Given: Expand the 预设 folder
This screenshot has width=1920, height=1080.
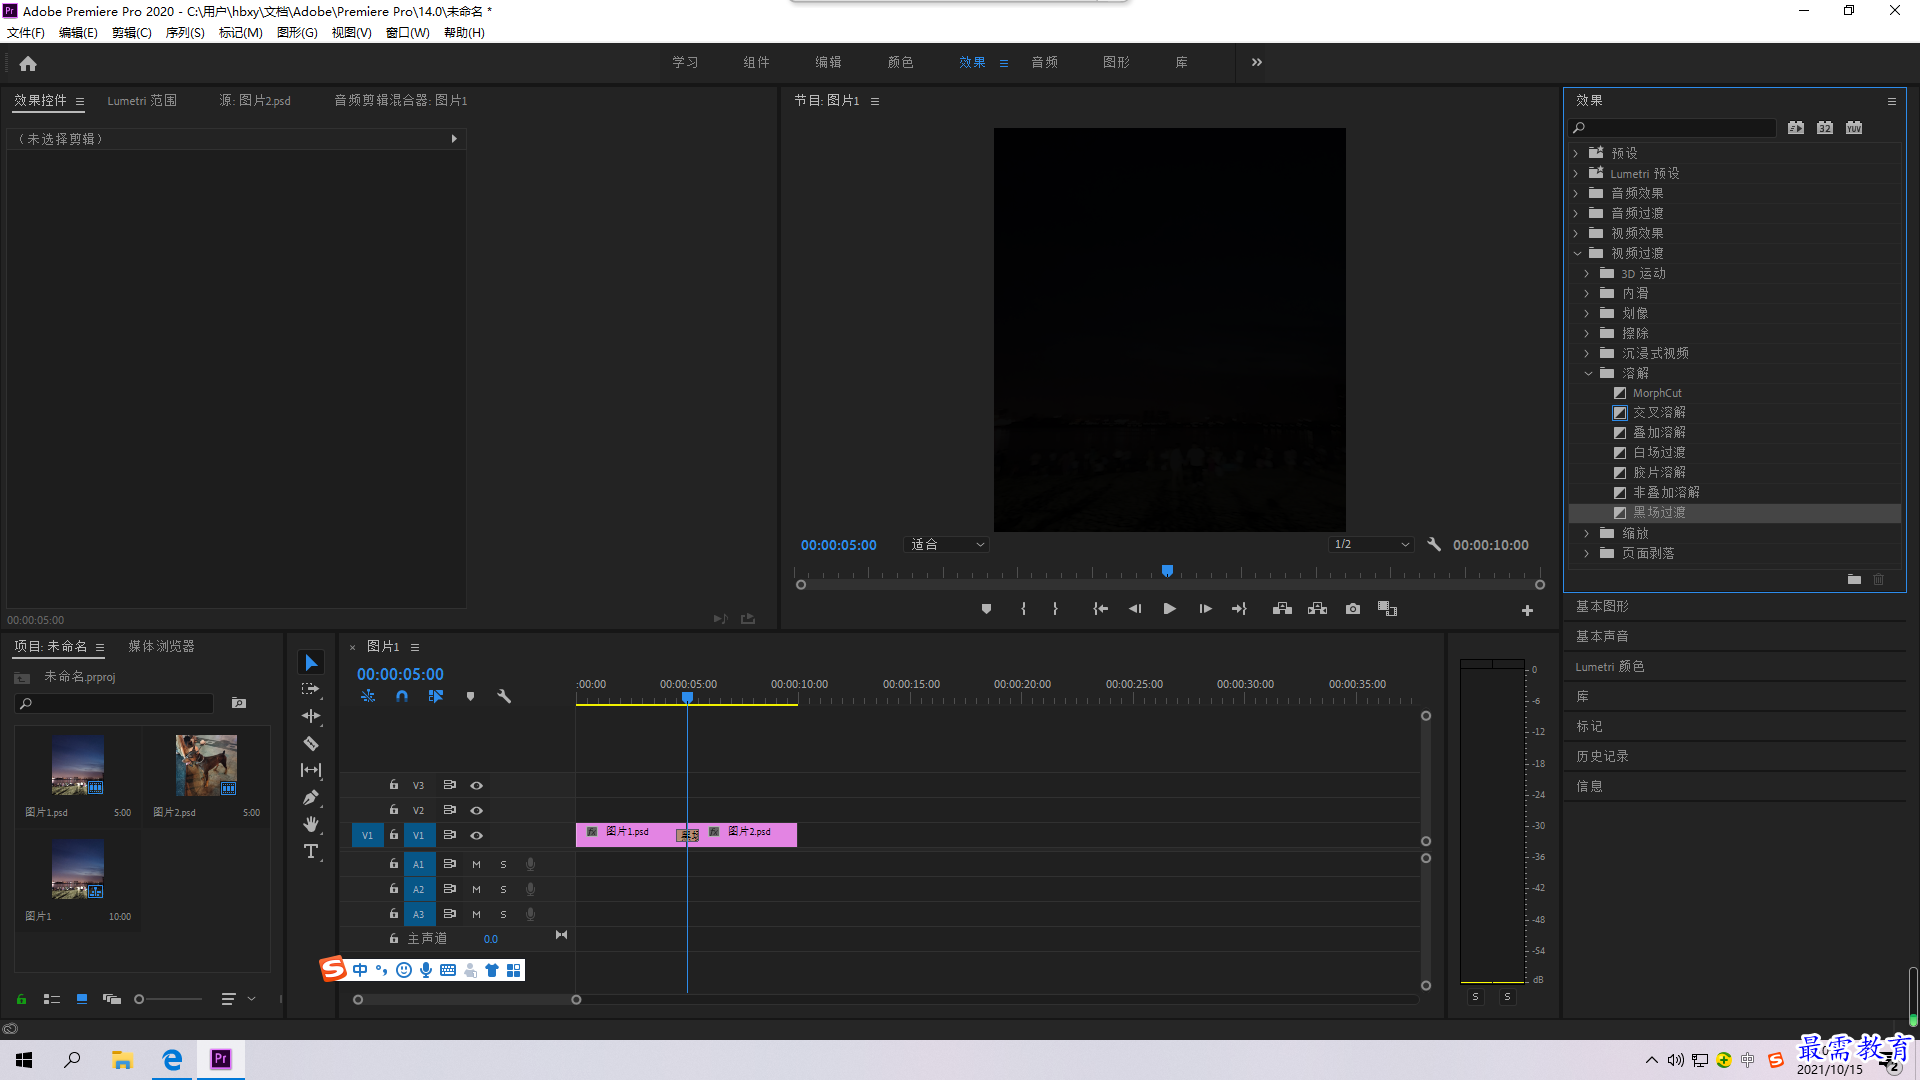Looking at the screenshot, I should (1576, 153).
